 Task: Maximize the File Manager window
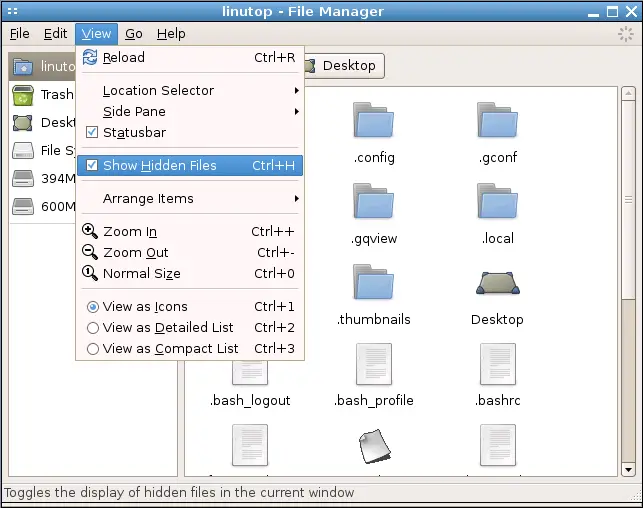point(612,11)
